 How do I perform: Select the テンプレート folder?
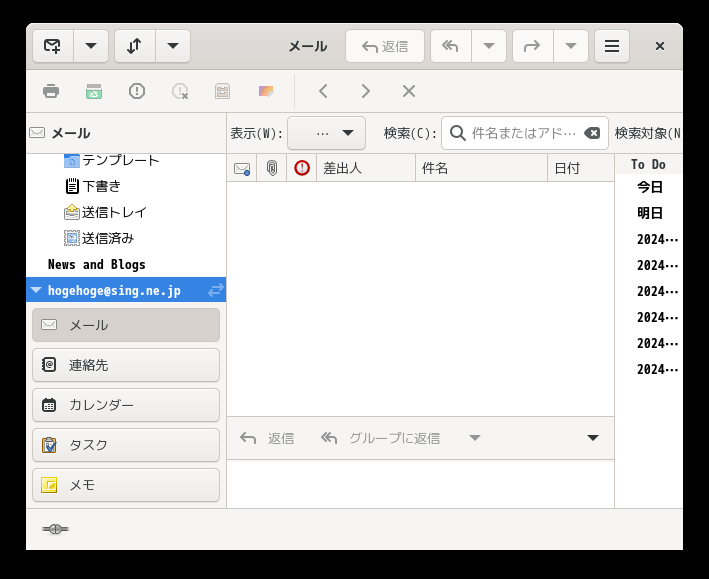pos(120,160)
